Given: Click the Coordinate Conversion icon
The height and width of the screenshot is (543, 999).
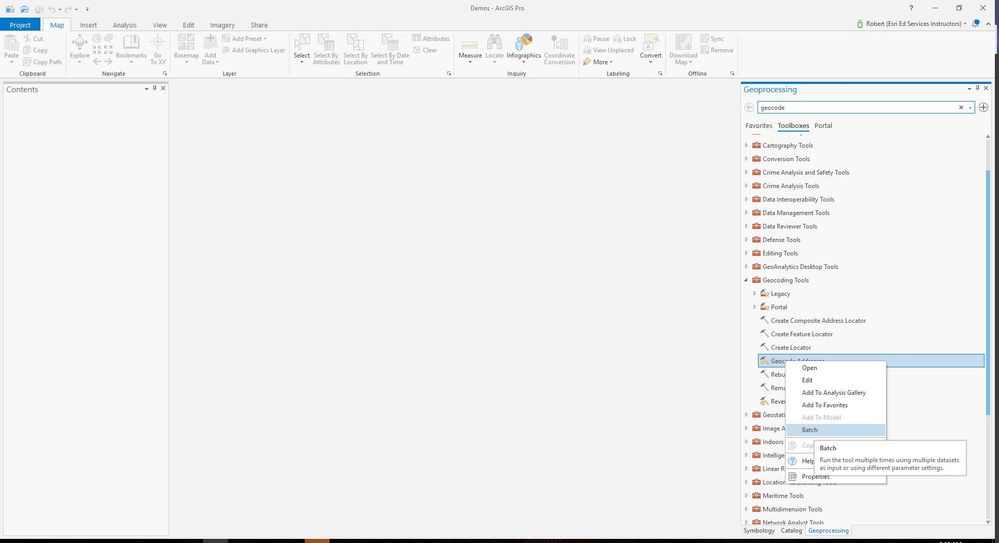Looking at the screenshot, I should [559, 43].
